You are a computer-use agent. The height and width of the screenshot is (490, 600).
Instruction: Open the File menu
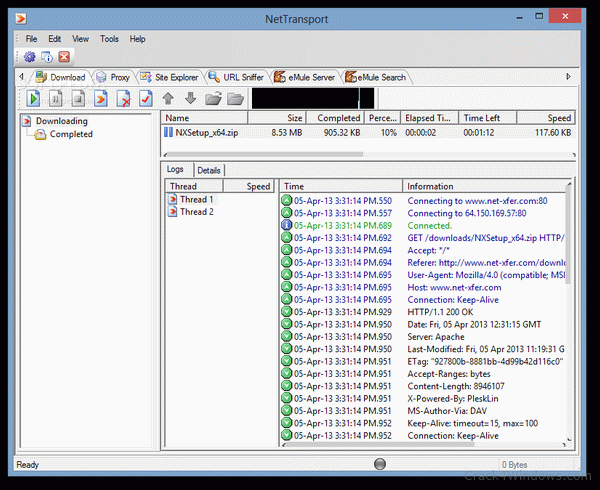[x=31, y=39]
